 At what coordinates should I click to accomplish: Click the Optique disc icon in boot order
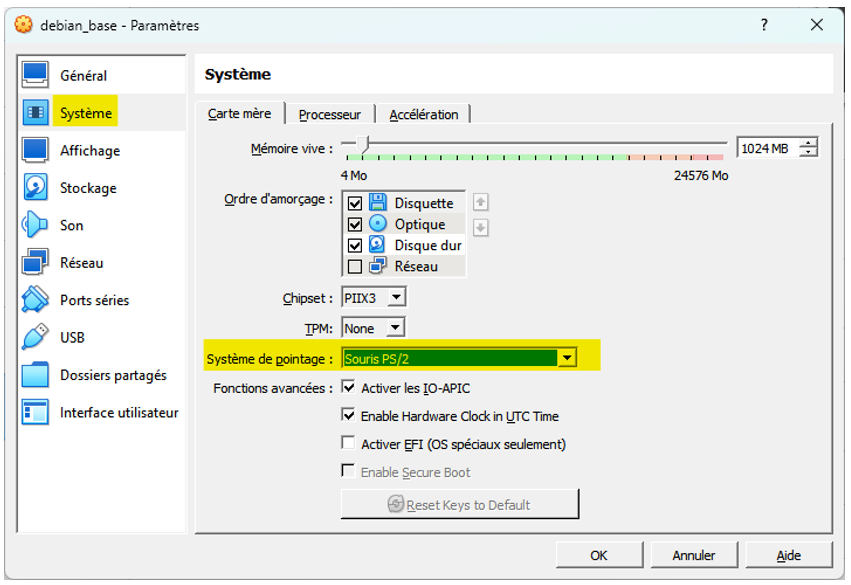coord(378,224)
